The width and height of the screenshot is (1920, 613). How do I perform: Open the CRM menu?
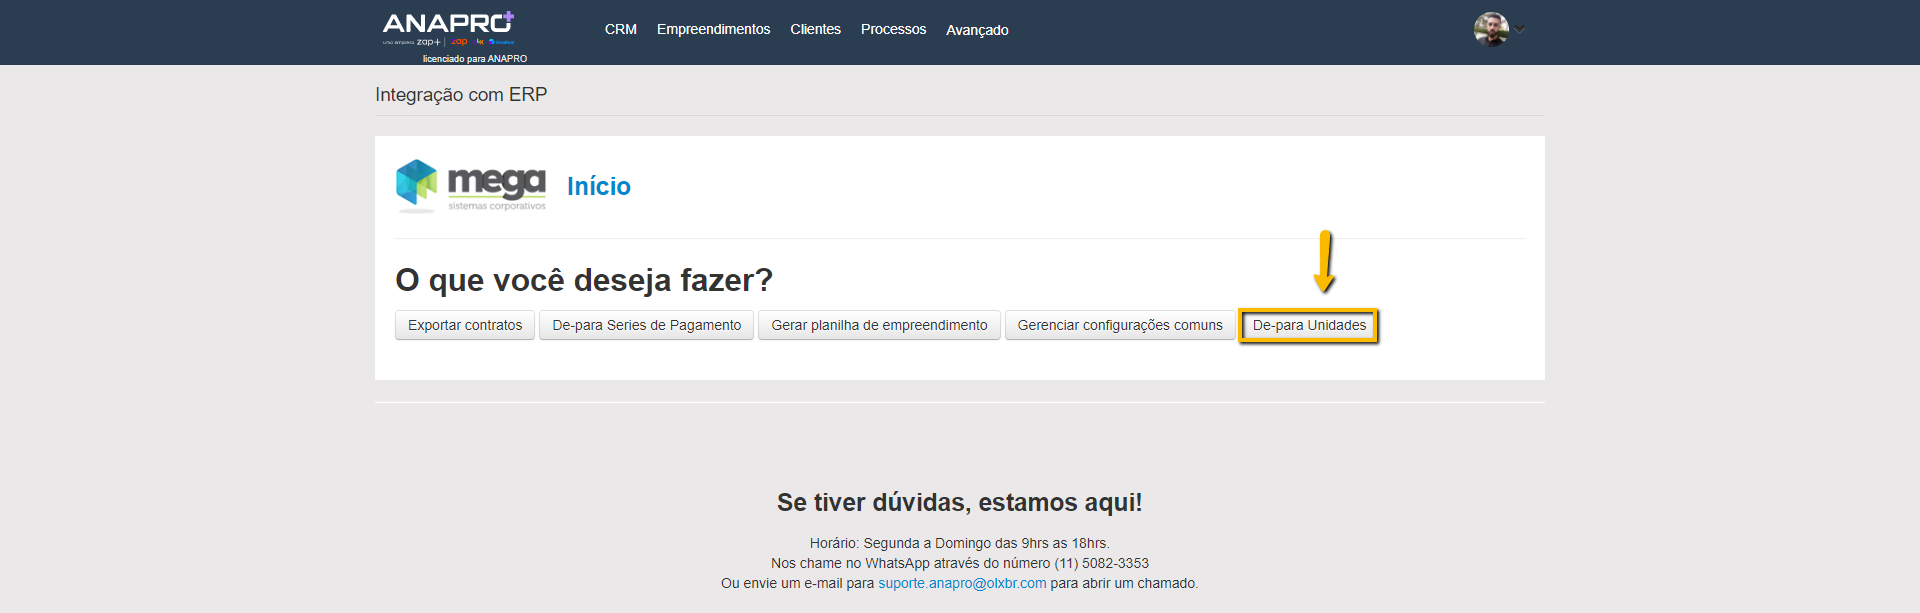click(620, 30)
